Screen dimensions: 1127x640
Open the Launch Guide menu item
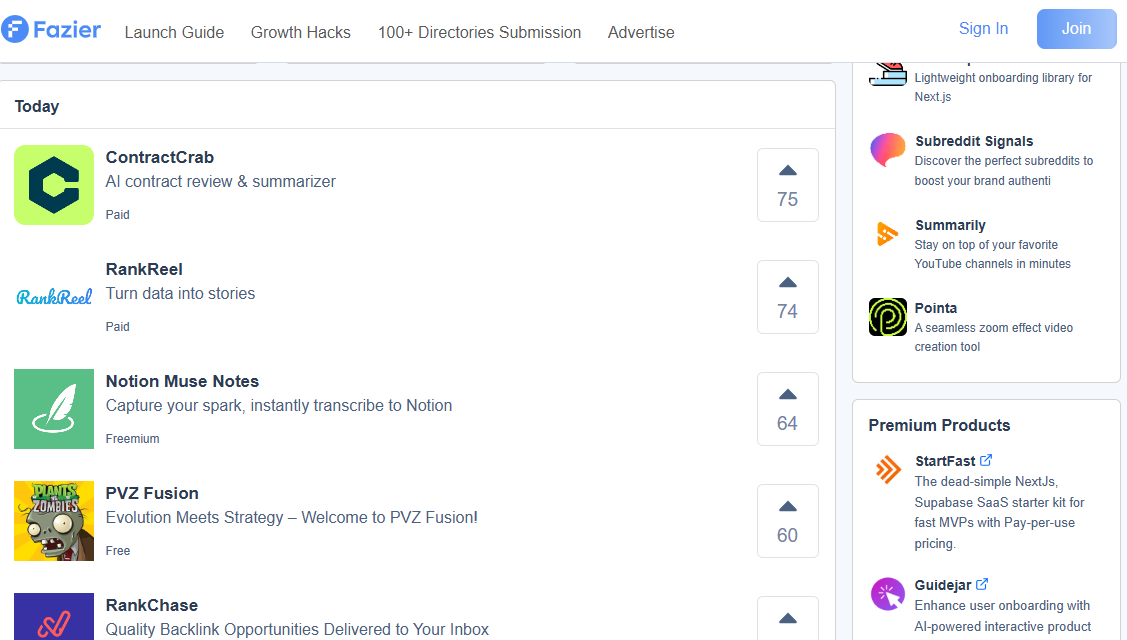(x=174, y=32)
